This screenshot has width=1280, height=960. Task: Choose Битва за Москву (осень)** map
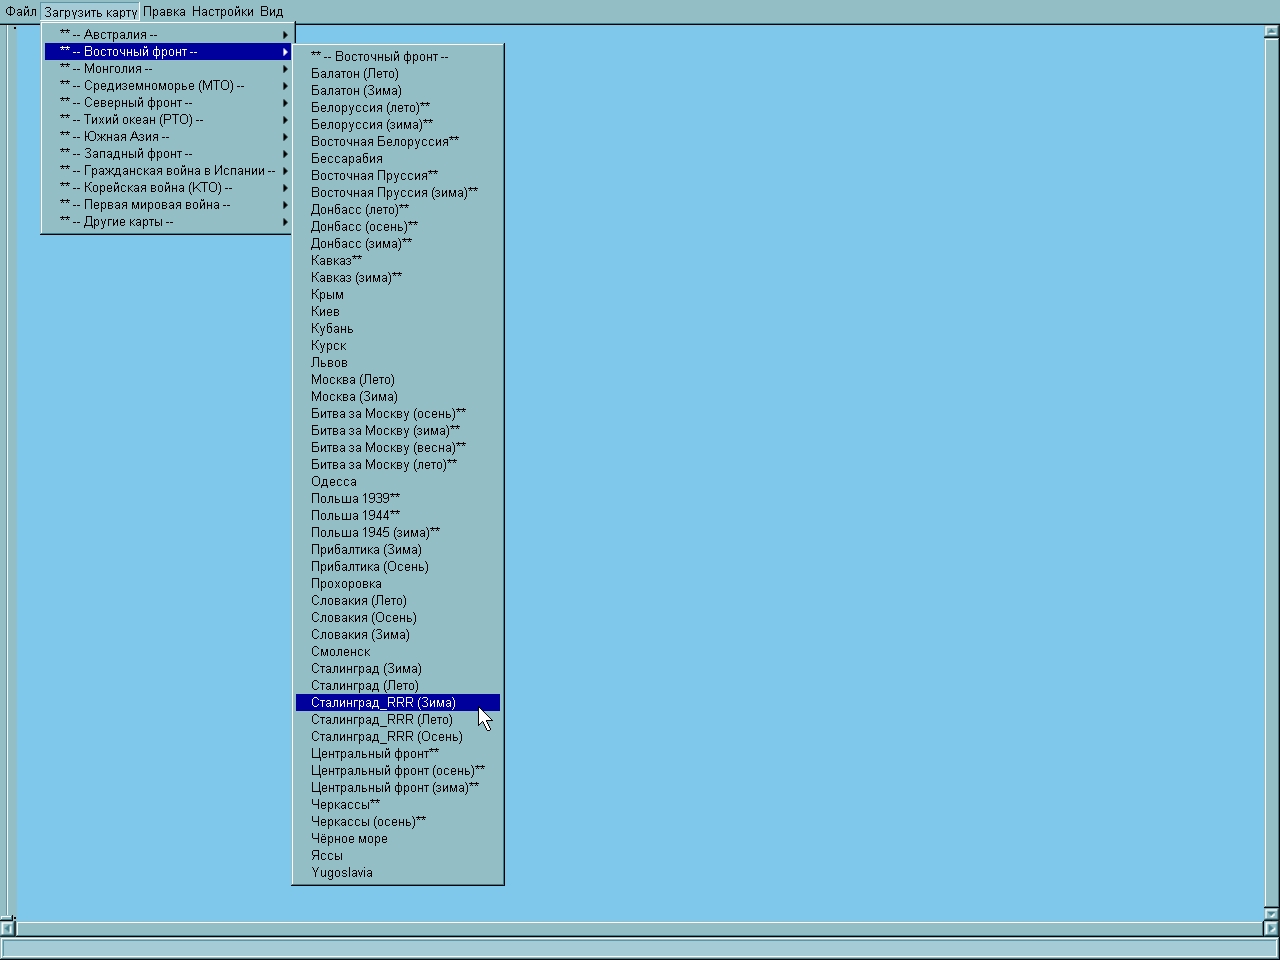(x=398, y=414)
